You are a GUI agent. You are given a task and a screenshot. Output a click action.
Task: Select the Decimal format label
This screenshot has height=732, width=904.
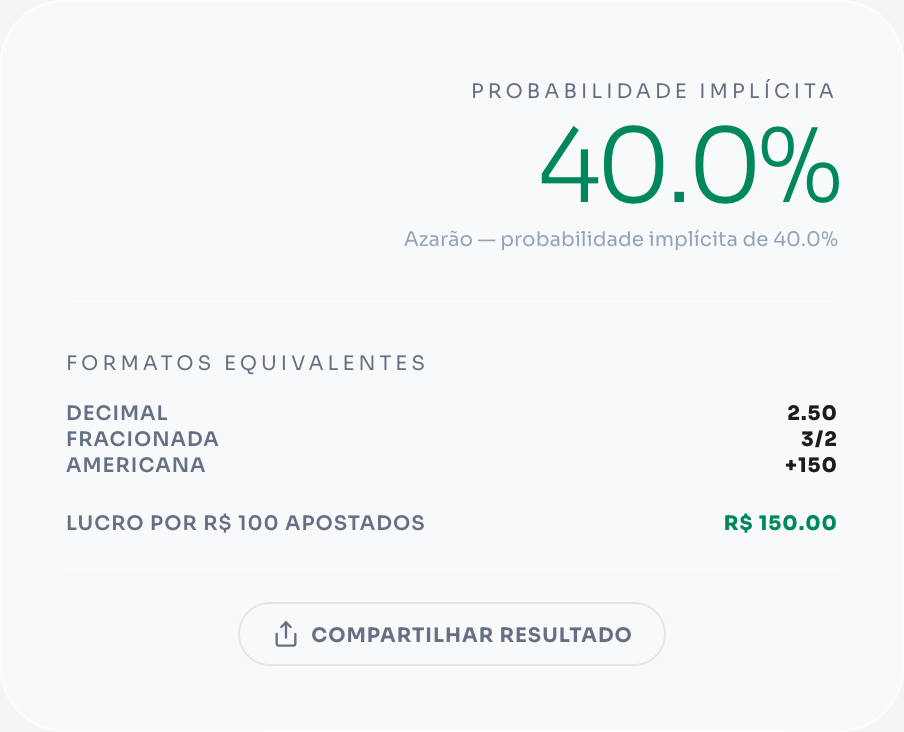(116, 412)
